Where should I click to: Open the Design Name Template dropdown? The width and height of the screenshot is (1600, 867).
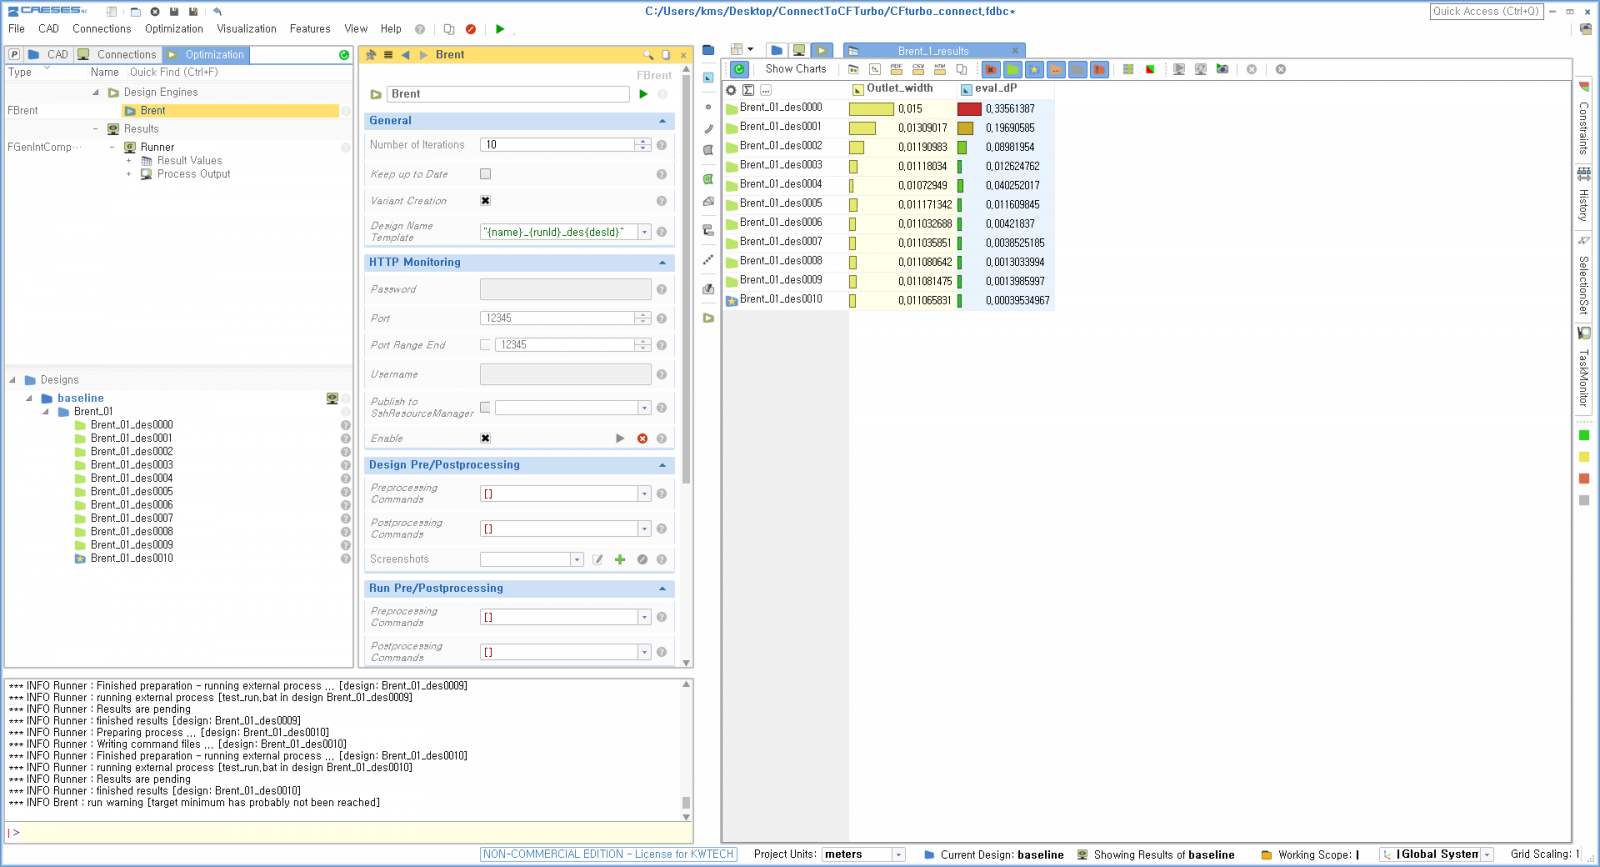[645, 232]
